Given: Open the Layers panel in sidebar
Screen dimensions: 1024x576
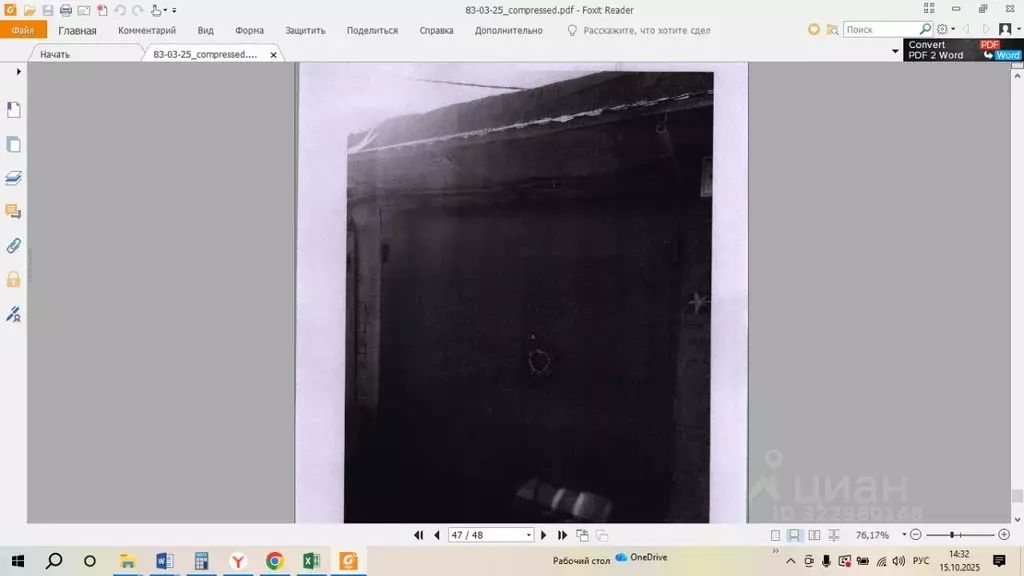Looking at the screenshot, I should click(x=14, y=178).
